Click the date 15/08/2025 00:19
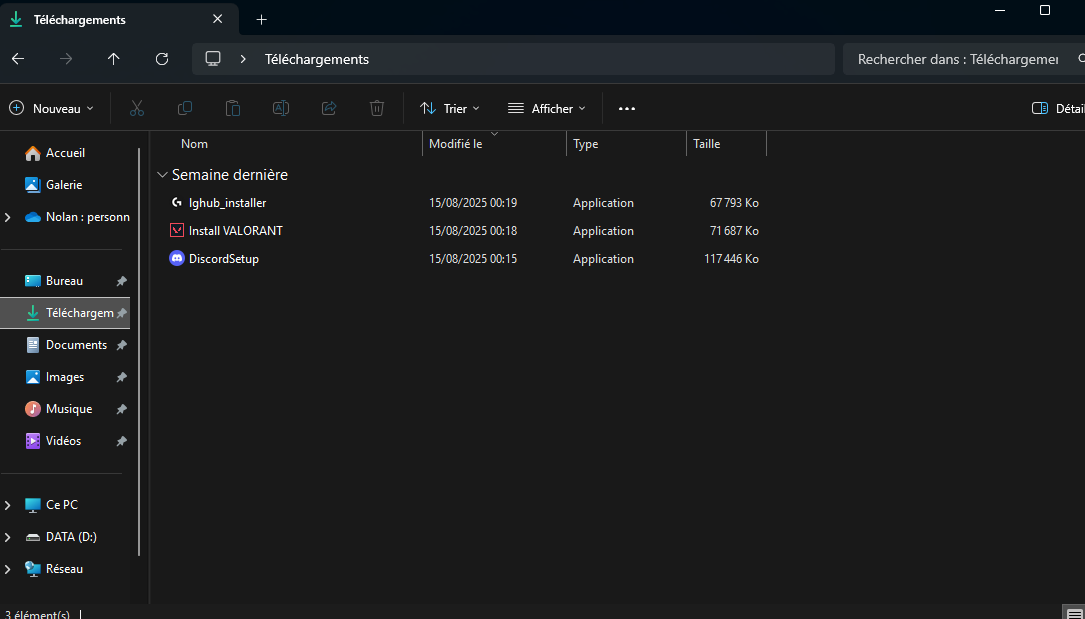The image size is (1085, 619). [473, 203]
